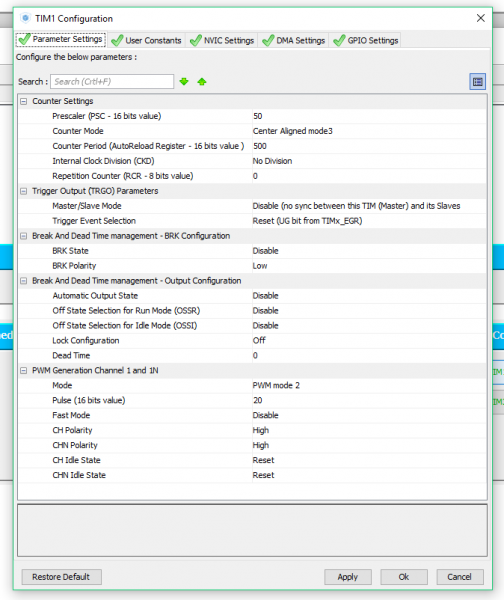
Task: Switch to the DMA Settings tab
Action: pyautogui.click(x=294, y=40)
